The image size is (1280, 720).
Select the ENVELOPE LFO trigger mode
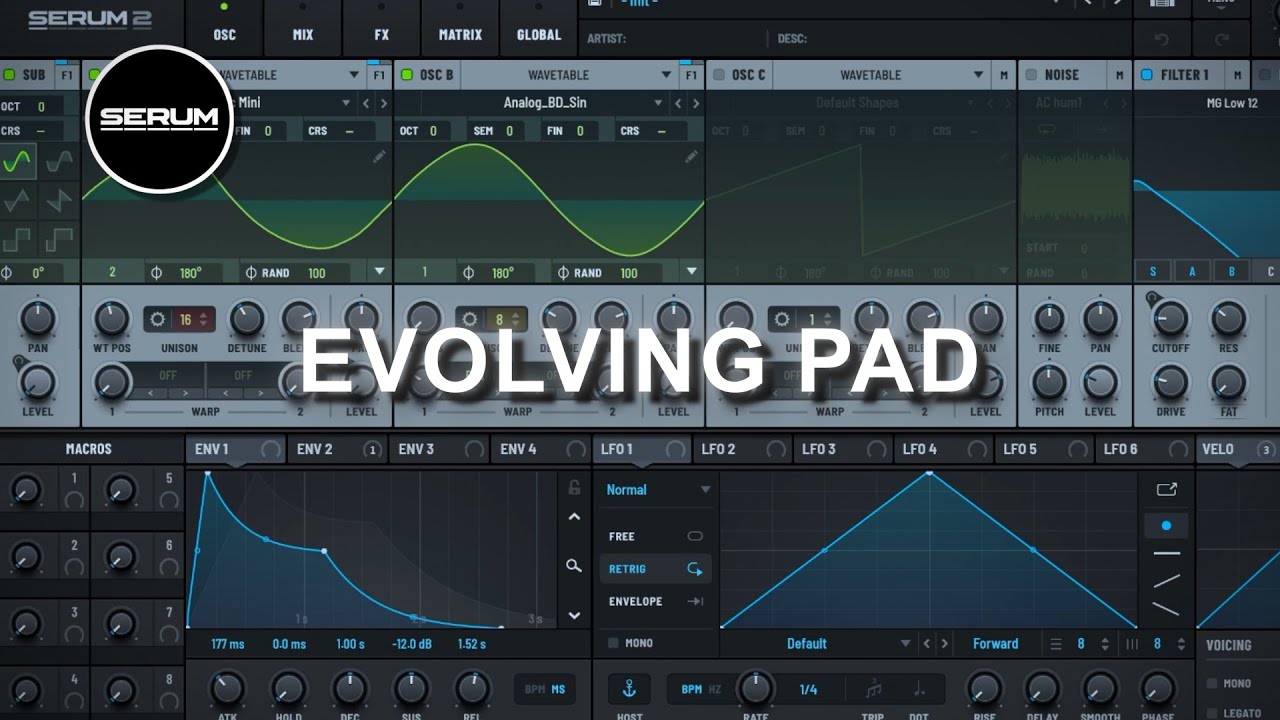pyautogui.click(x=656, y=601)
